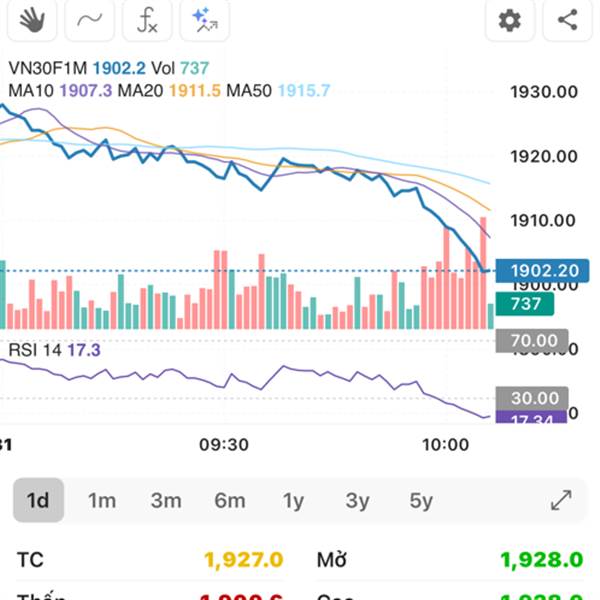Tap the share icon
The image size is (600, 600).
[x=567, y=19]
